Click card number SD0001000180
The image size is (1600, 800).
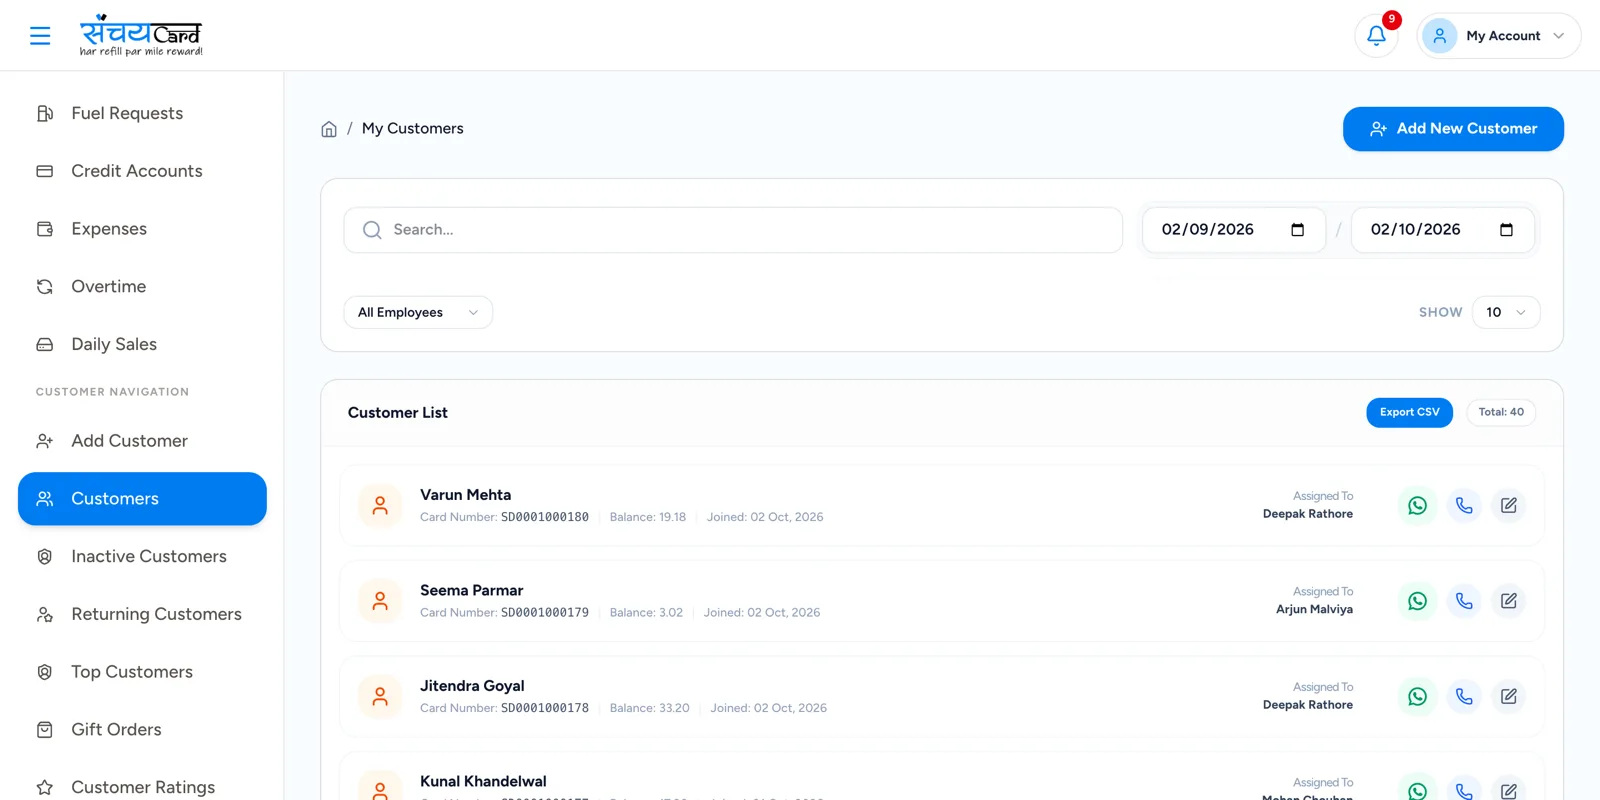pyautogui.click(x=545, y=517)
